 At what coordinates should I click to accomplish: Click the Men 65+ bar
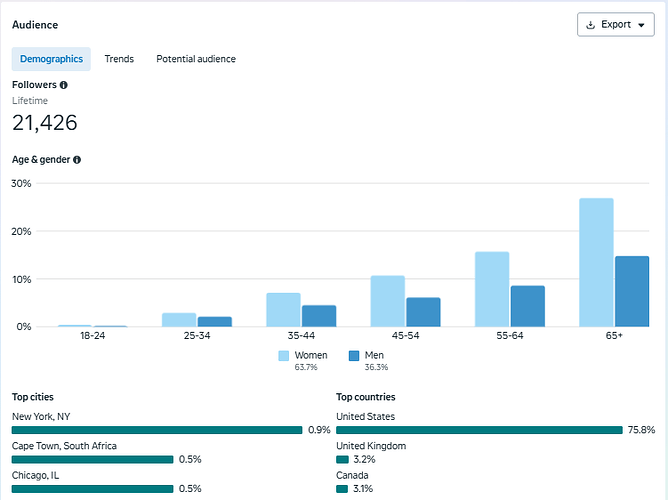632,291
